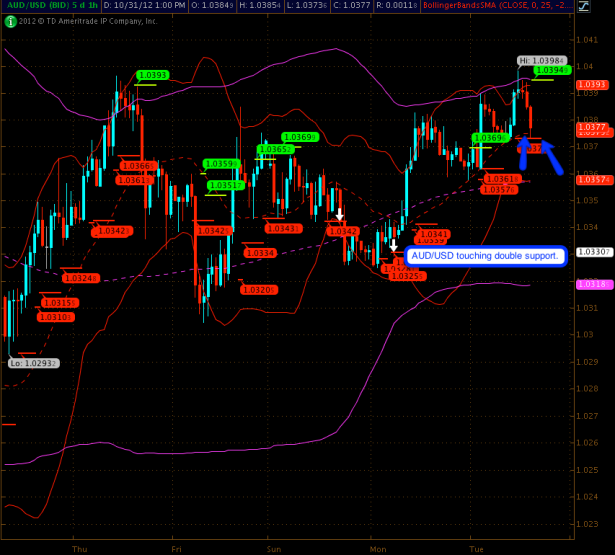Screen dimensions: 615x555
Task: Click the green 1.0359 price bubble
Action: [x=218, y=164]
